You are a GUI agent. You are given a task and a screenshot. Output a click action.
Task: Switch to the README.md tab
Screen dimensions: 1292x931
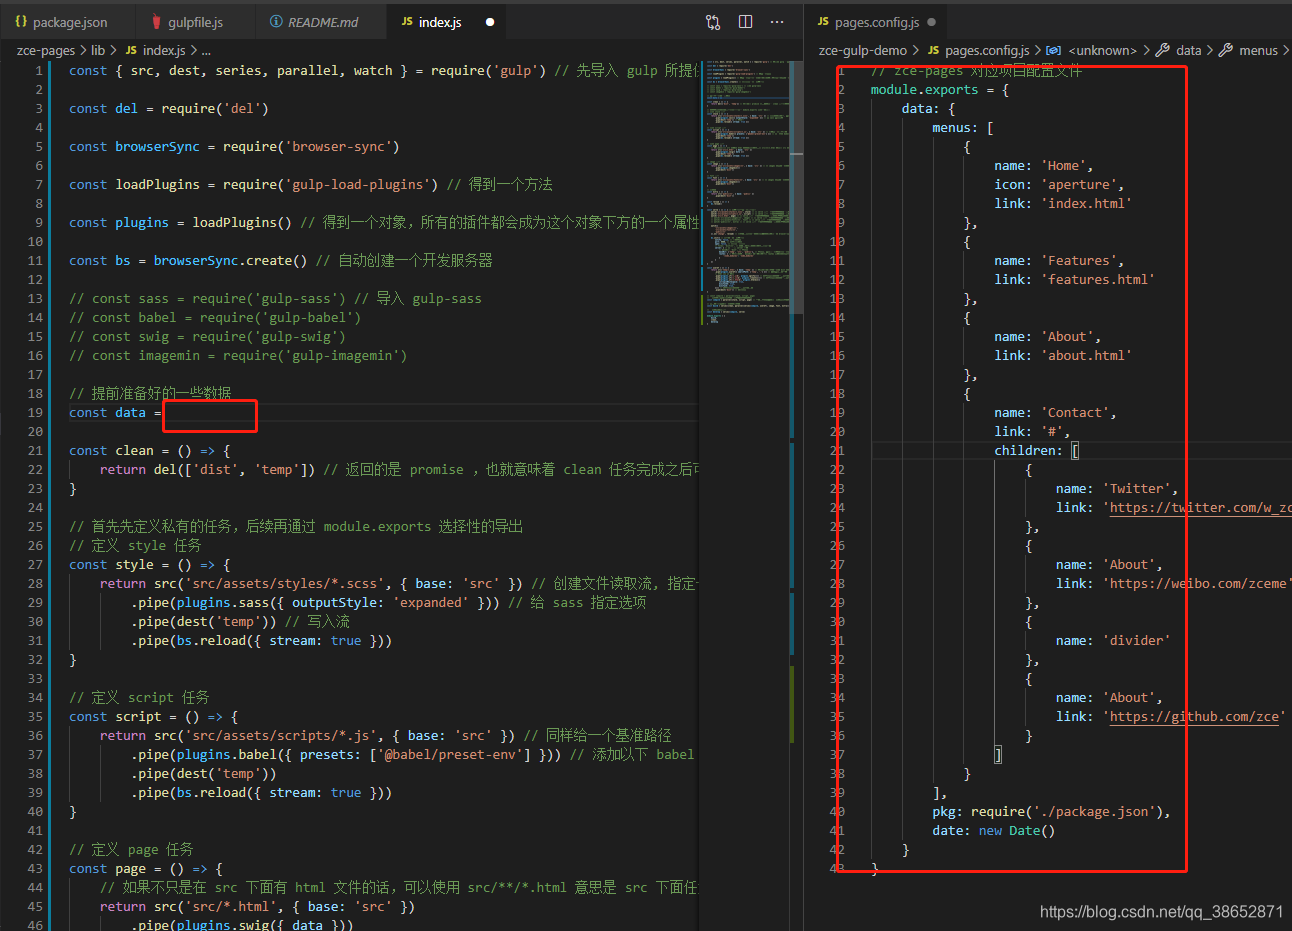coord(322,22)
